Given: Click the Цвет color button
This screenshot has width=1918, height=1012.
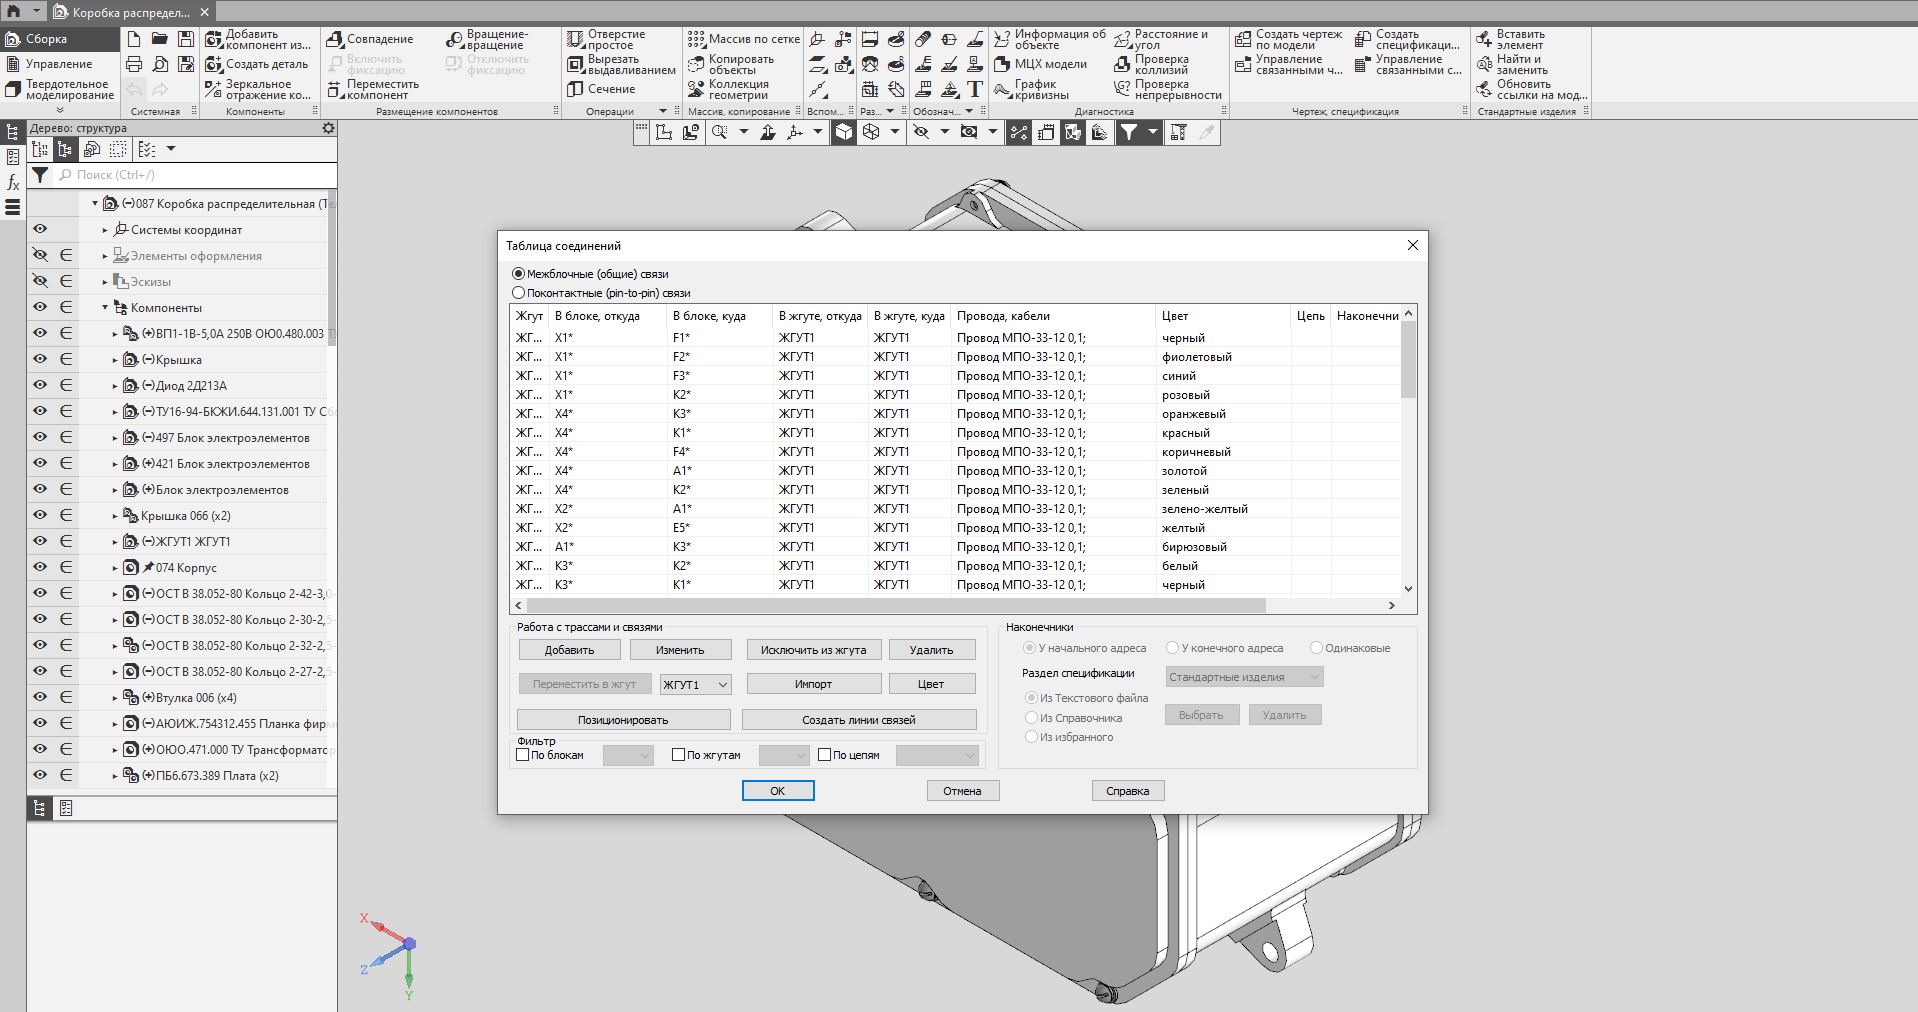Looking at the screenshot, I should pyautogui.click(x=930, y=684).
